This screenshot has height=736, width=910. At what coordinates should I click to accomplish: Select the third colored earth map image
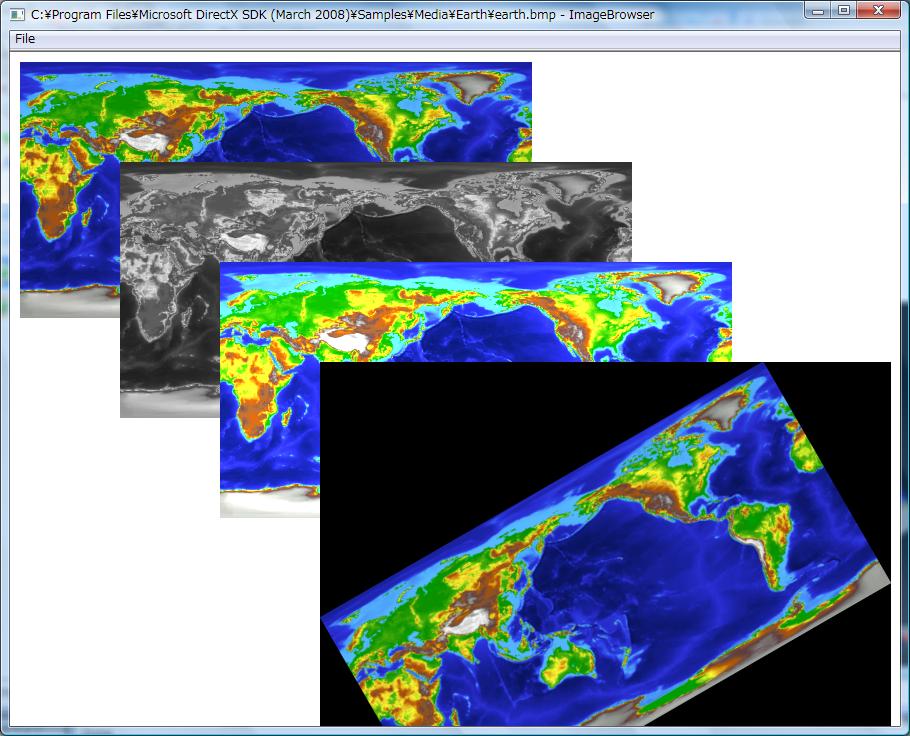[x=476, y=312]
